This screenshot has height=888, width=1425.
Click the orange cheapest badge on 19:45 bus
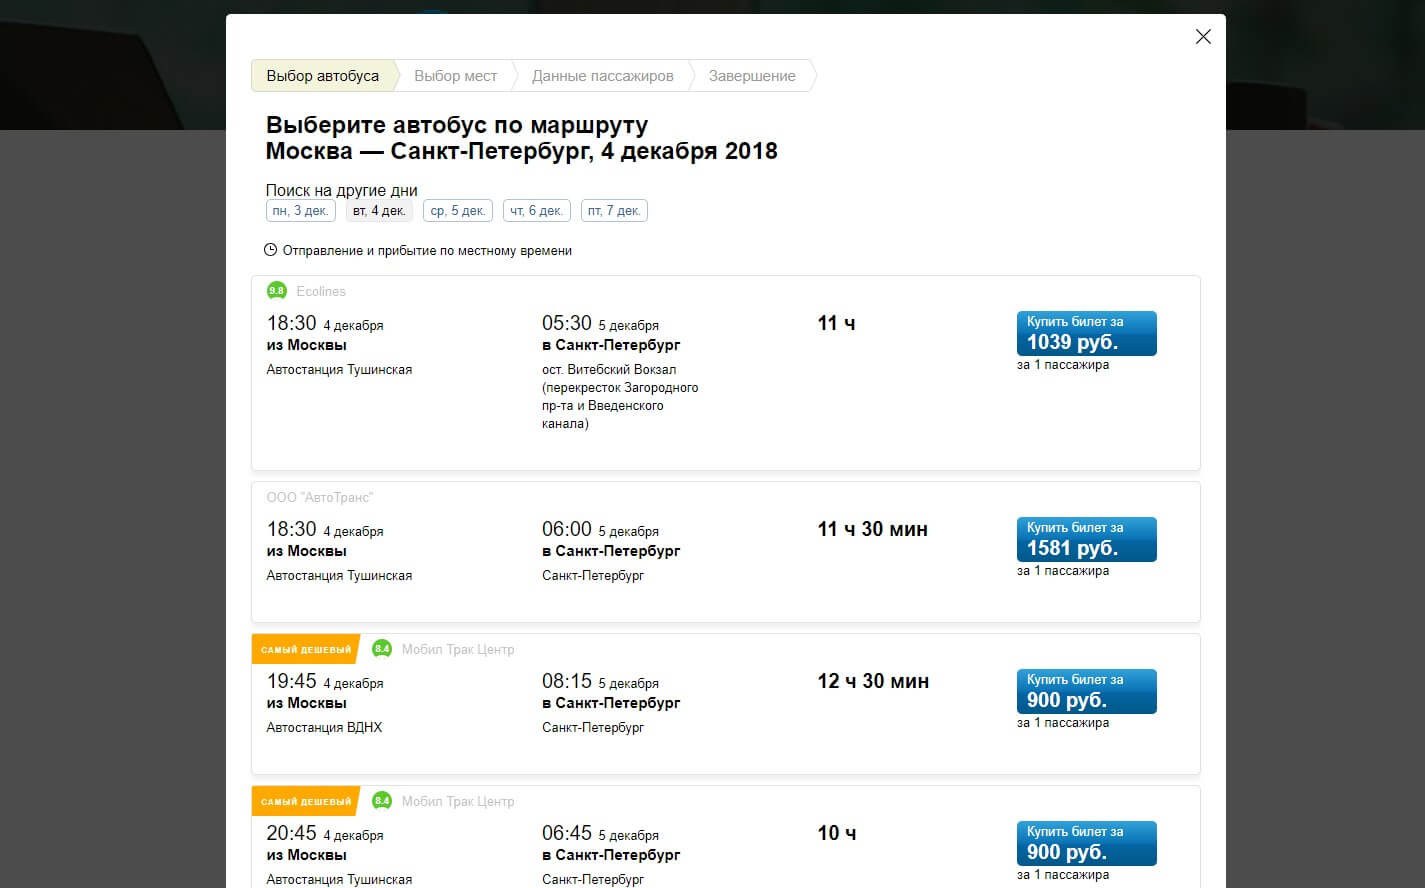305,649
